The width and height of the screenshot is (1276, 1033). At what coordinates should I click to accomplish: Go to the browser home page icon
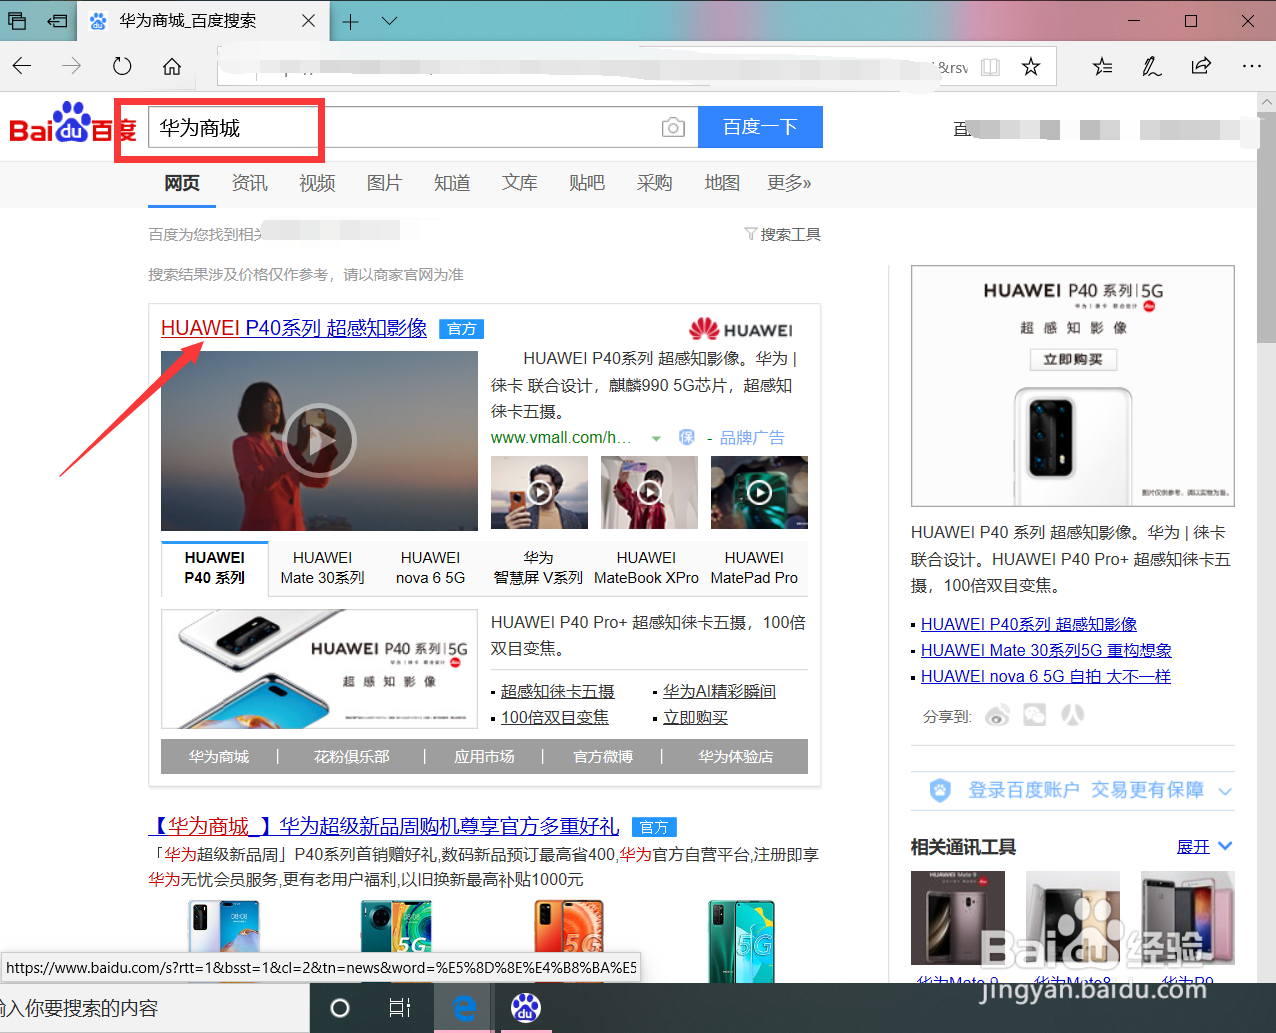tap(172, 66)
